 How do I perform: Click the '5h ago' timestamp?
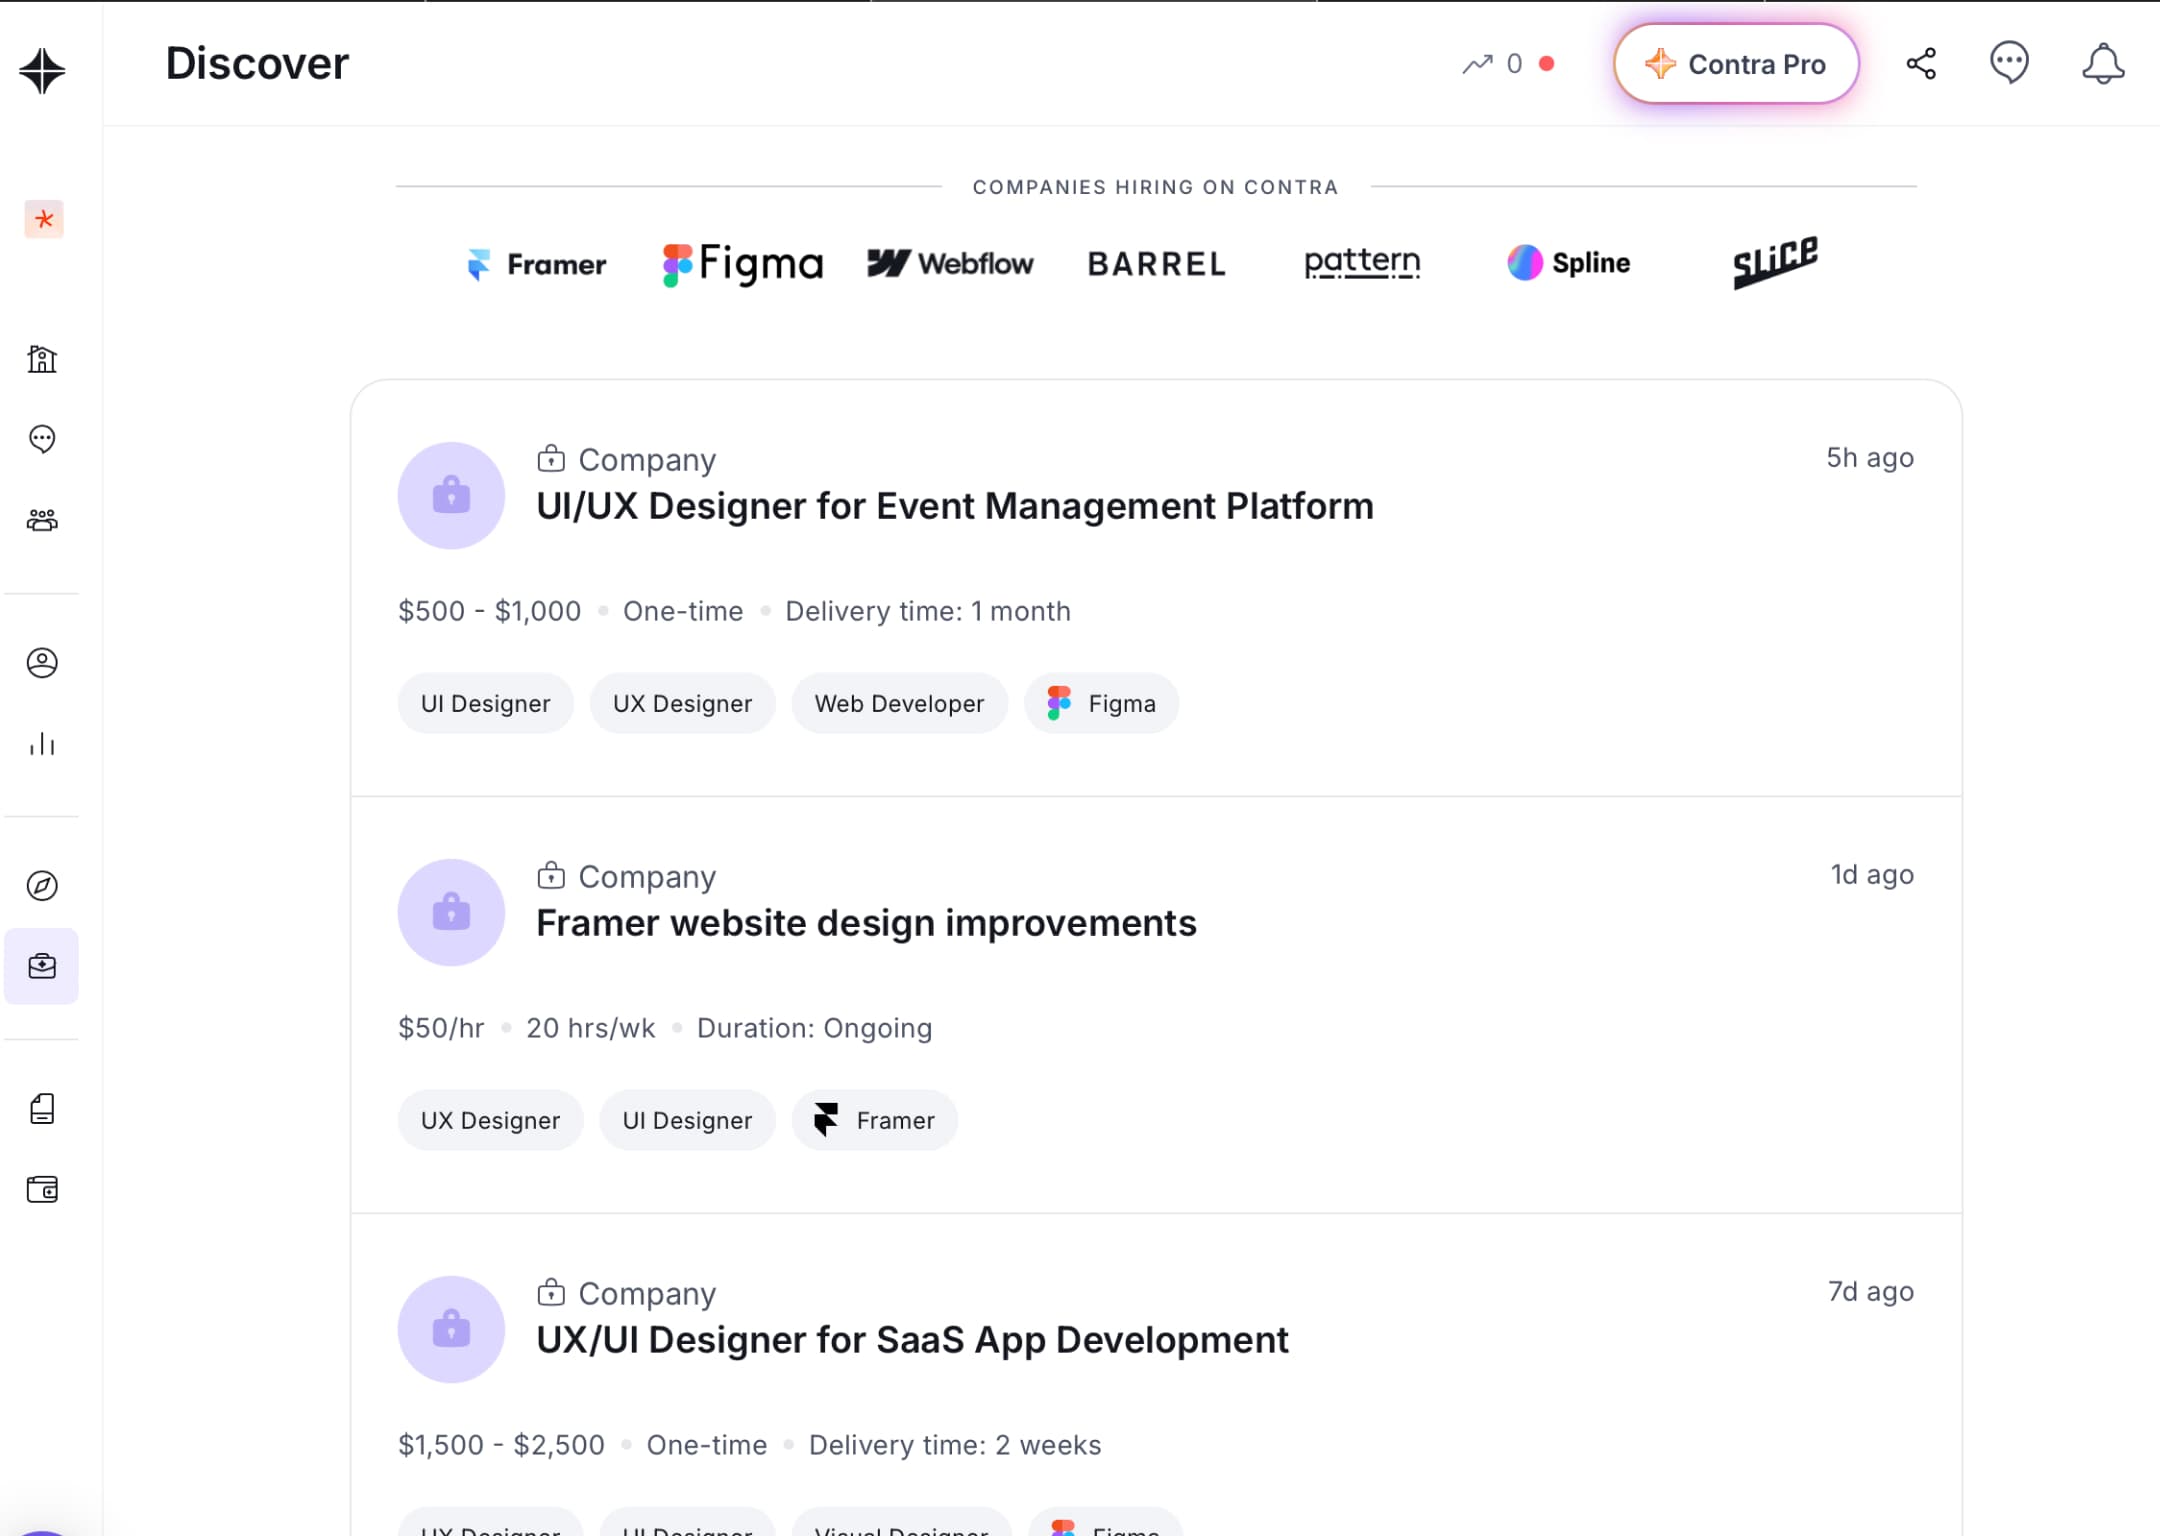click(x=1870, y=457)
